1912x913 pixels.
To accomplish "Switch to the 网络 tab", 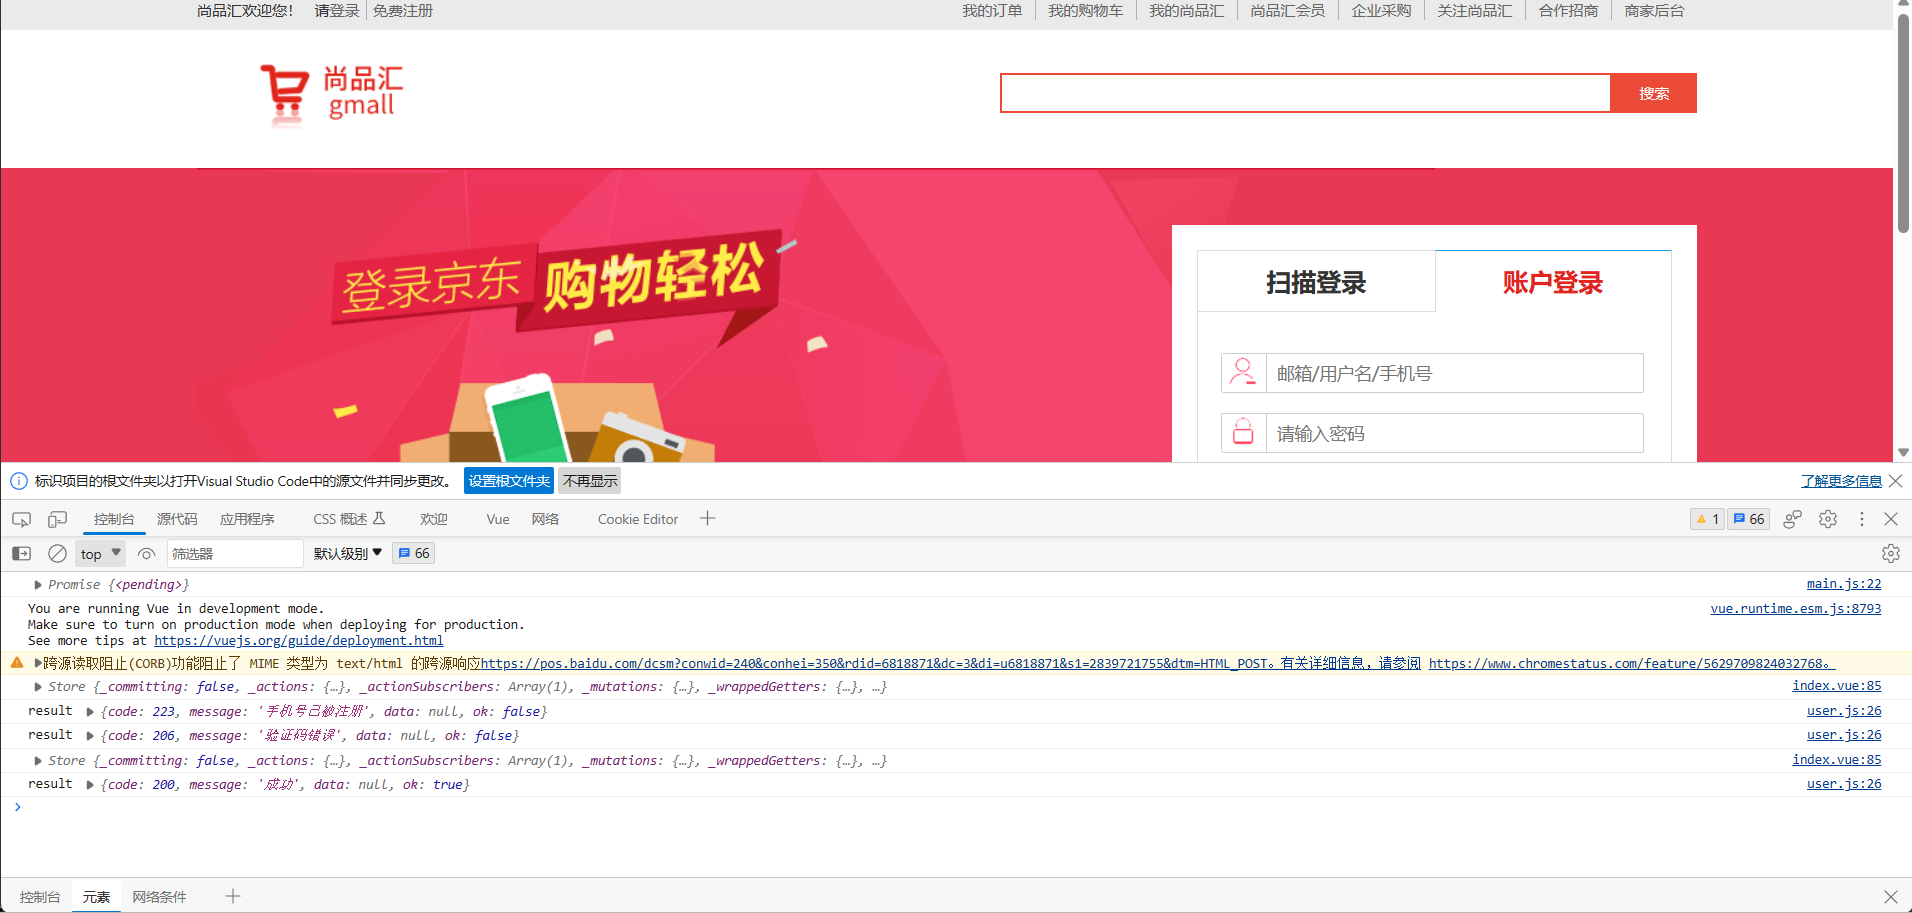I will click(x=545, y=519).
